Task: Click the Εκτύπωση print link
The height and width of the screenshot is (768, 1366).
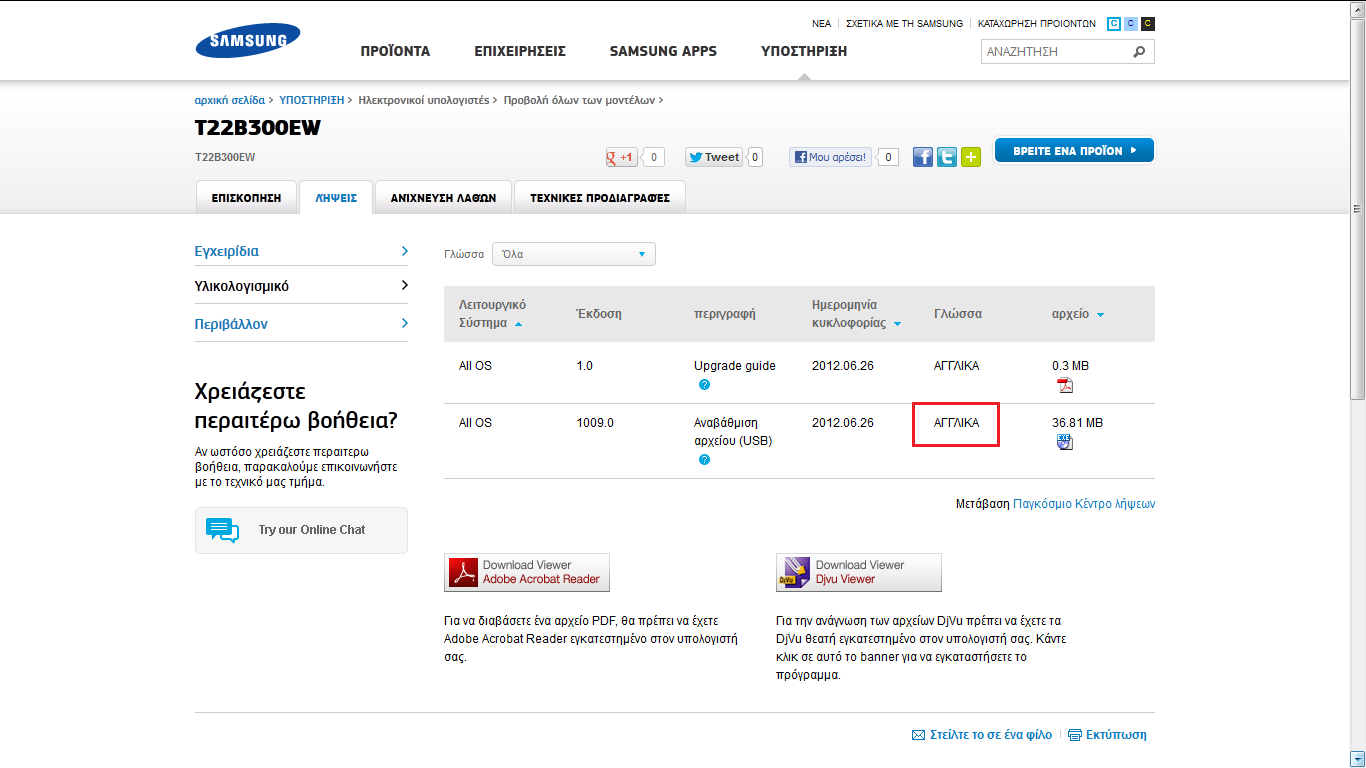Action: (x=1116, y=735)
